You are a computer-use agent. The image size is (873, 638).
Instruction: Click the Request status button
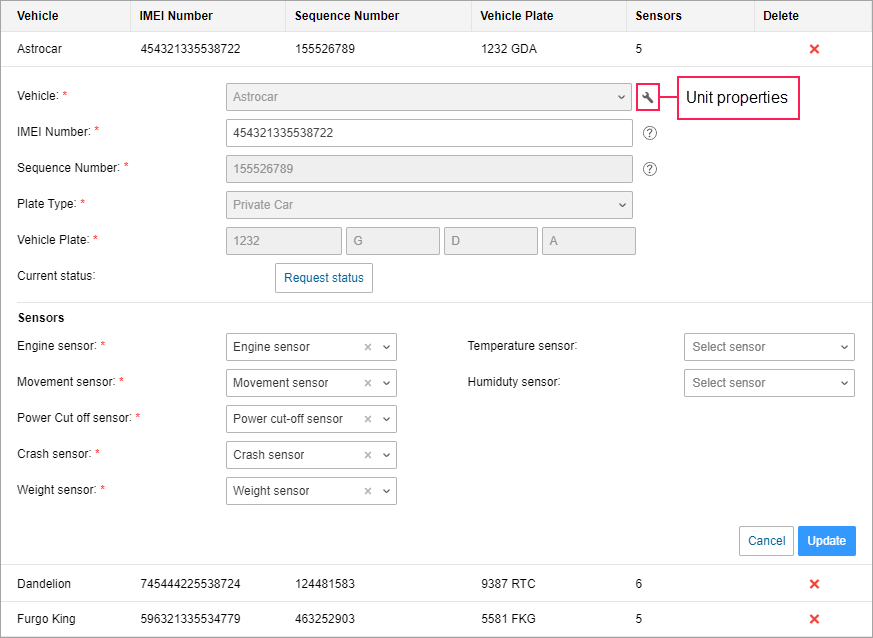[323, 278]
